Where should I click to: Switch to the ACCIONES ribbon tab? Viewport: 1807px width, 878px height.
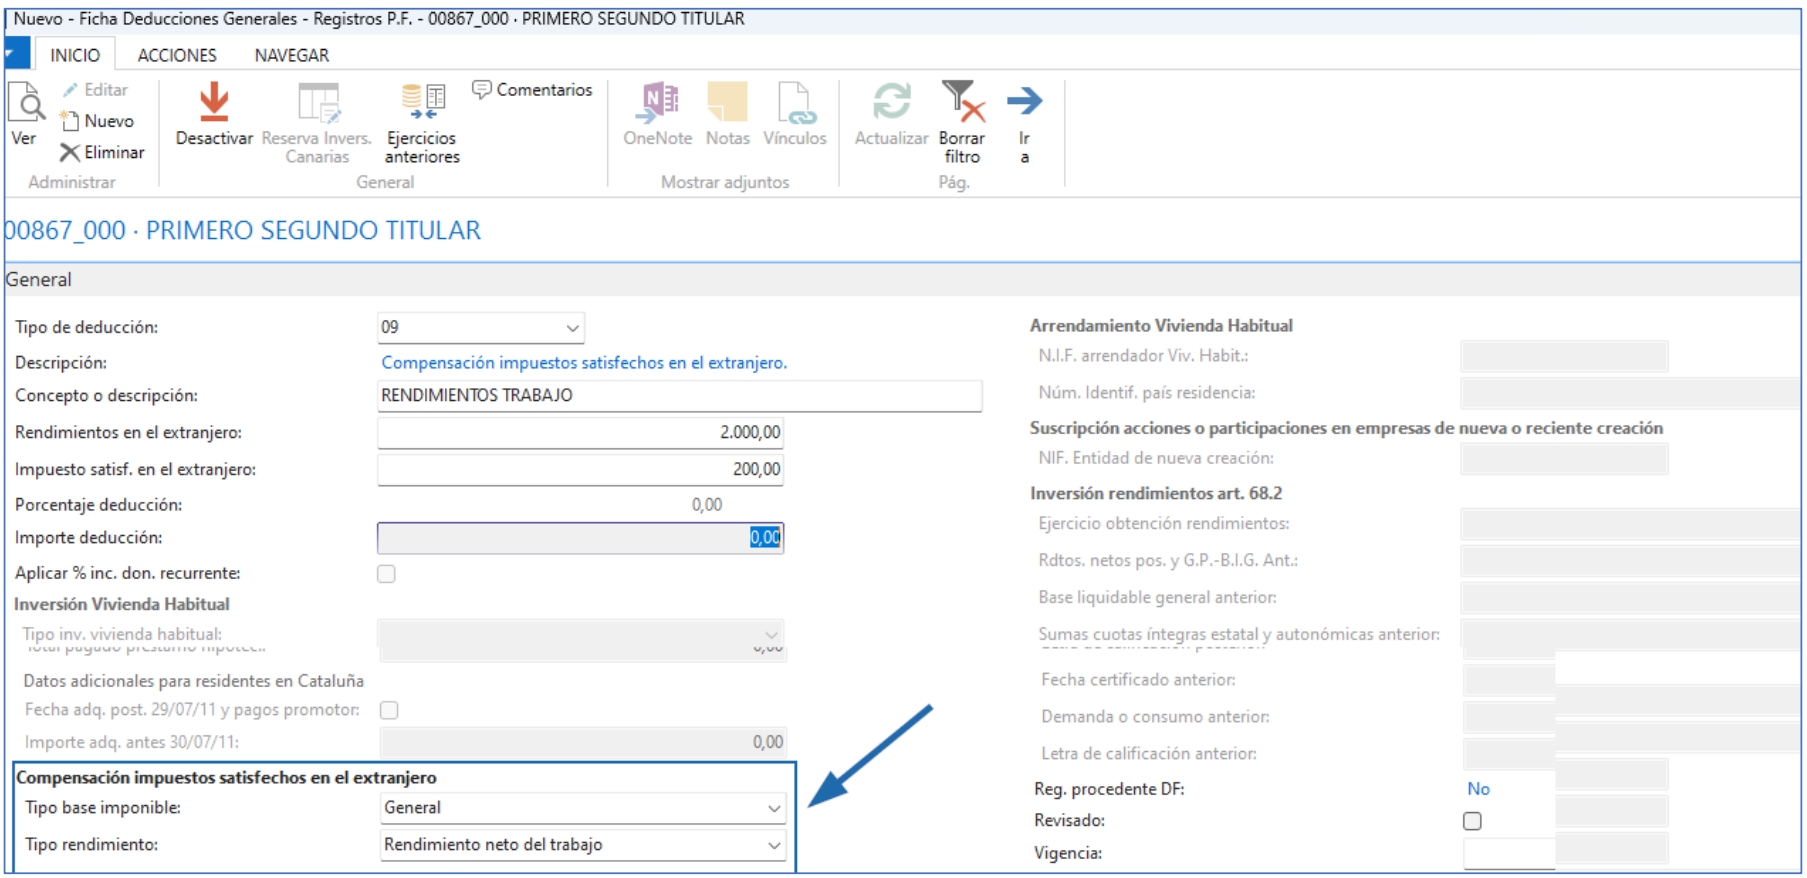point(177,55)
